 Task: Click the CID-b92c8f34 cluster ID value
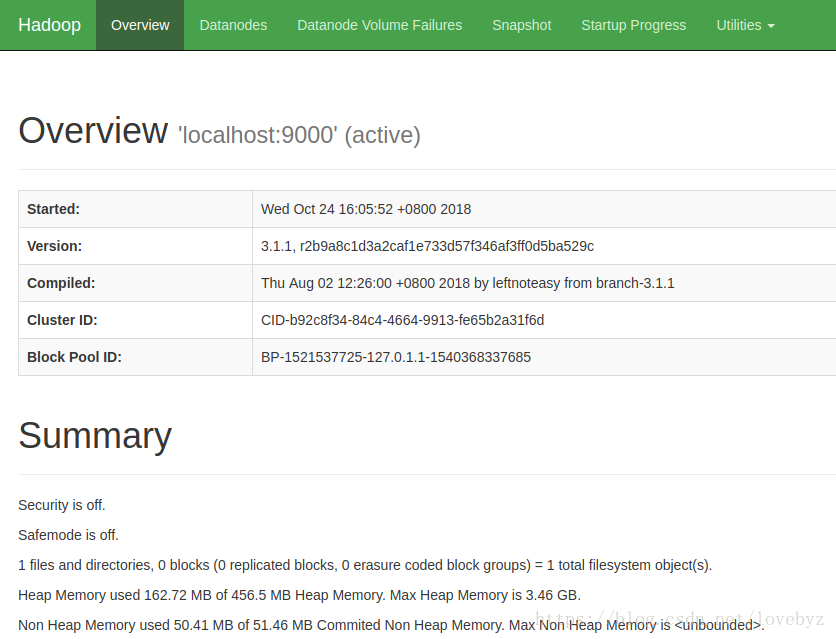click(403, 320)
